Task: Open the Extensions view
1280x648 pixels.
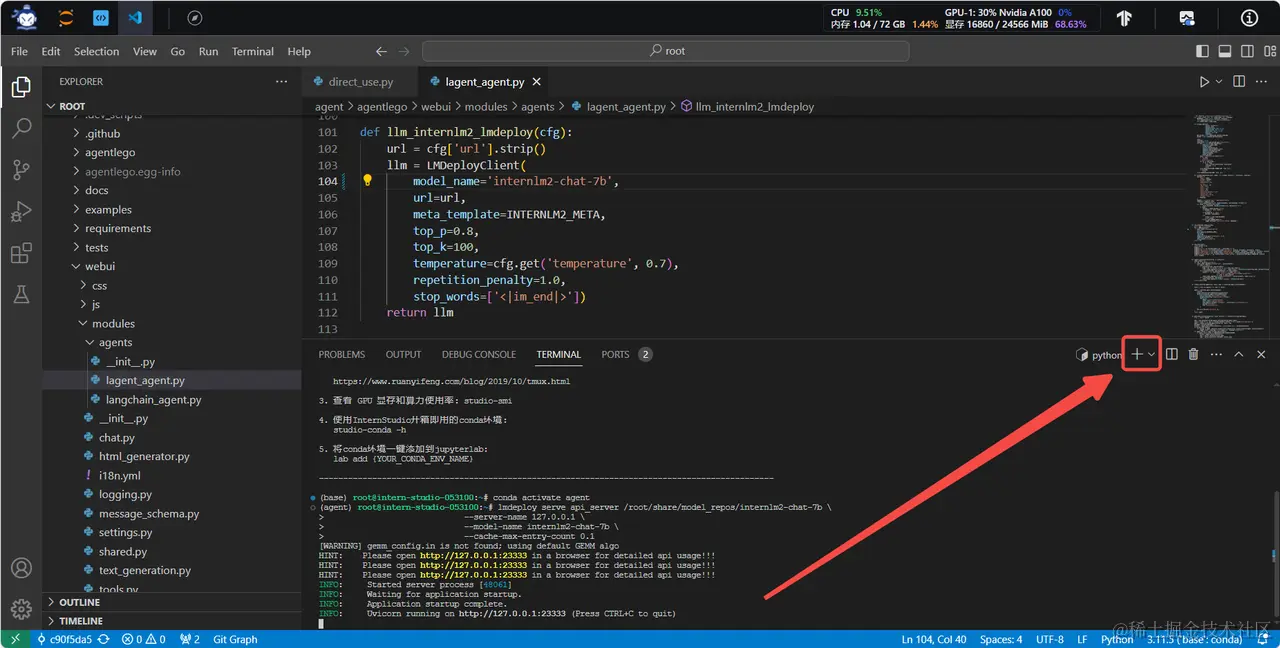Action: click(21, 253)
